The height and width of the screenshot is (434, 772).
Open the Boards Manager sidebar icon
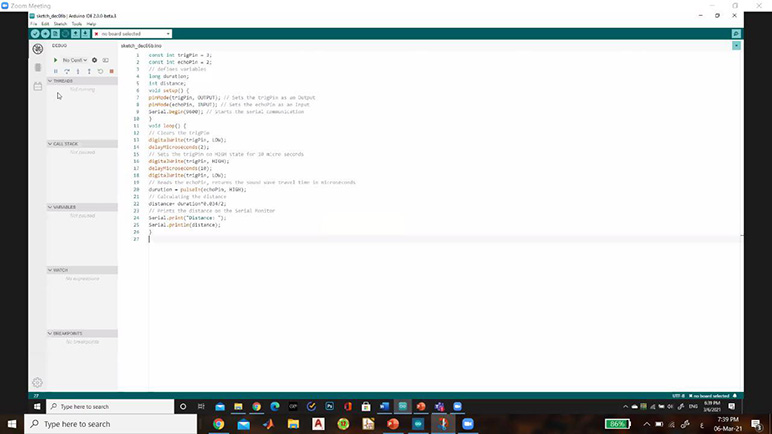pos(38,67)
